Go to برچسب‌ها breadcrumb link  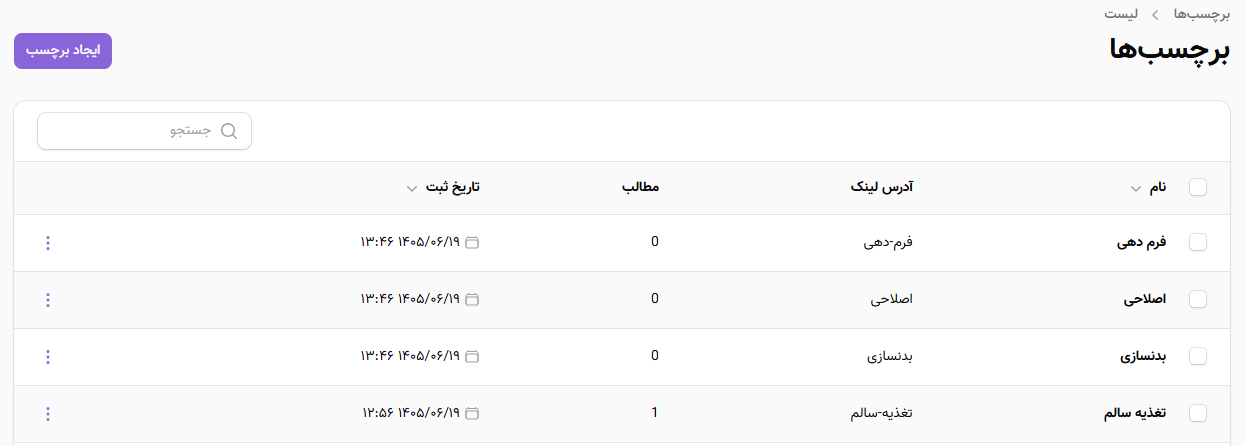tap(1199, 14)
